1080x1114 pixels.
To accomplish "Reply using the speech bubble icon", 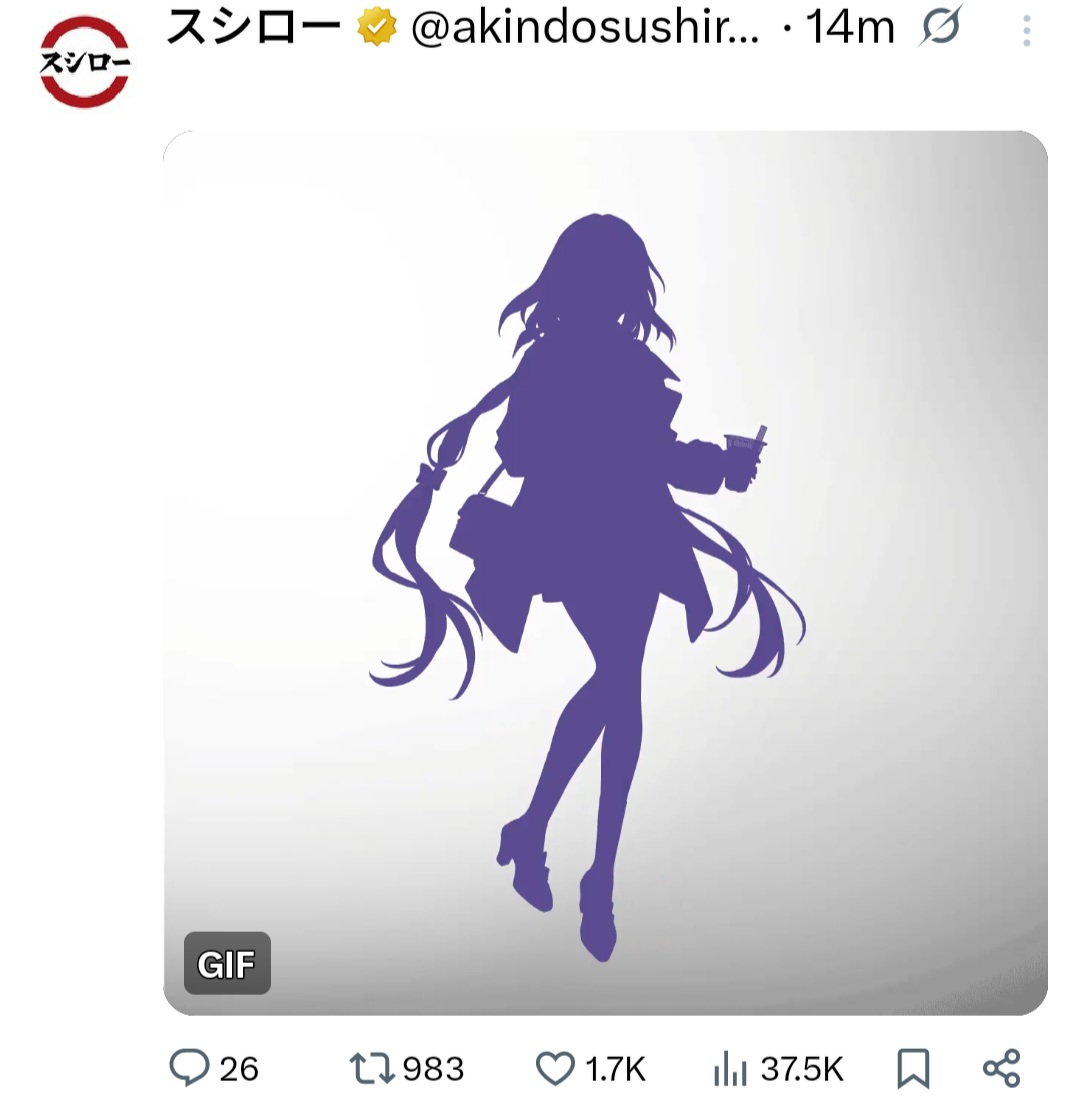I will pos(189,1067).
